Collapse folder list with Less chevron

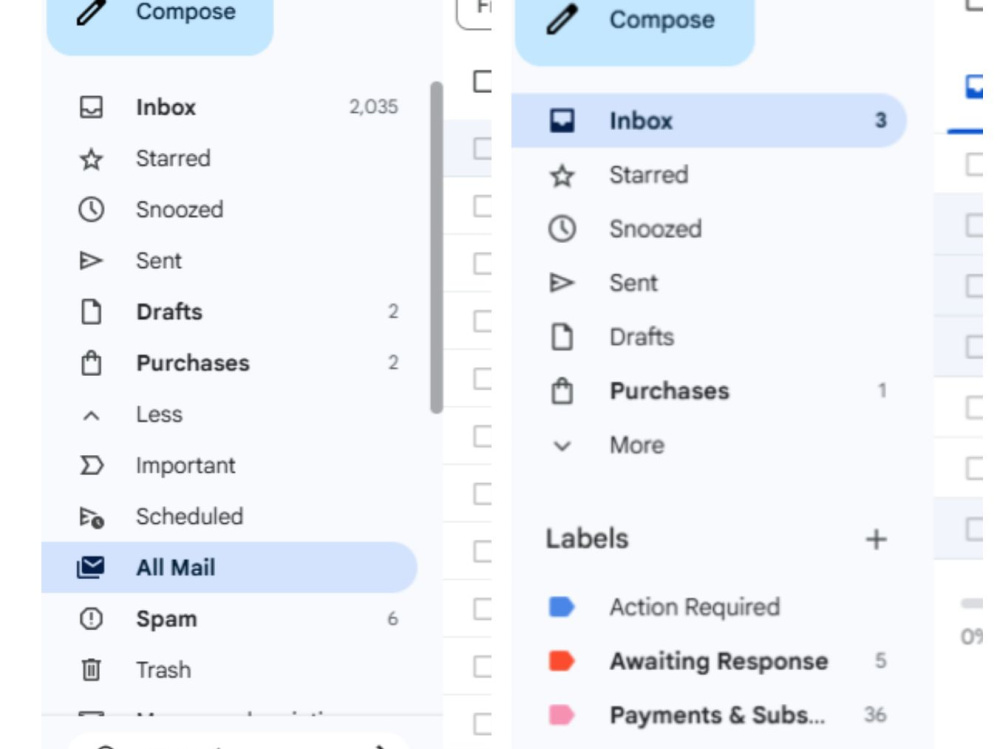click(91, 416)
